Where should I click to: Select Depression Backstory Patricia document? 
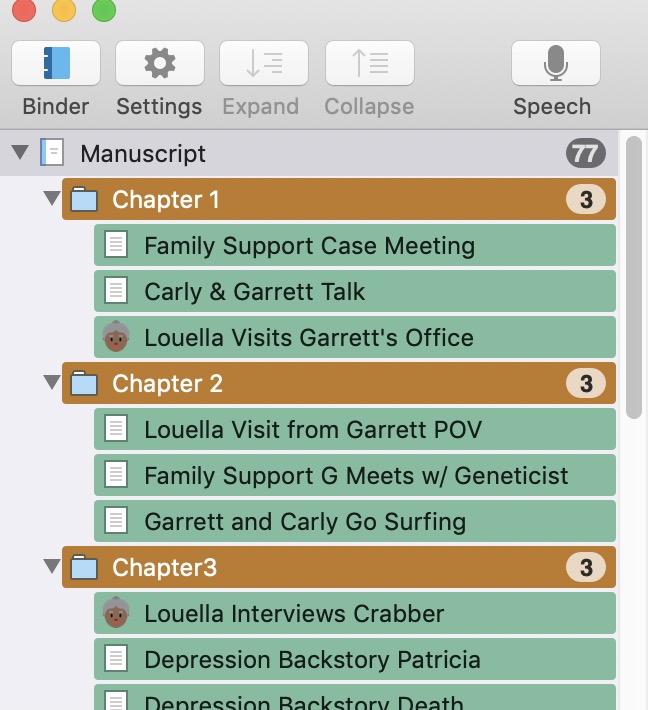coord(355,659)
